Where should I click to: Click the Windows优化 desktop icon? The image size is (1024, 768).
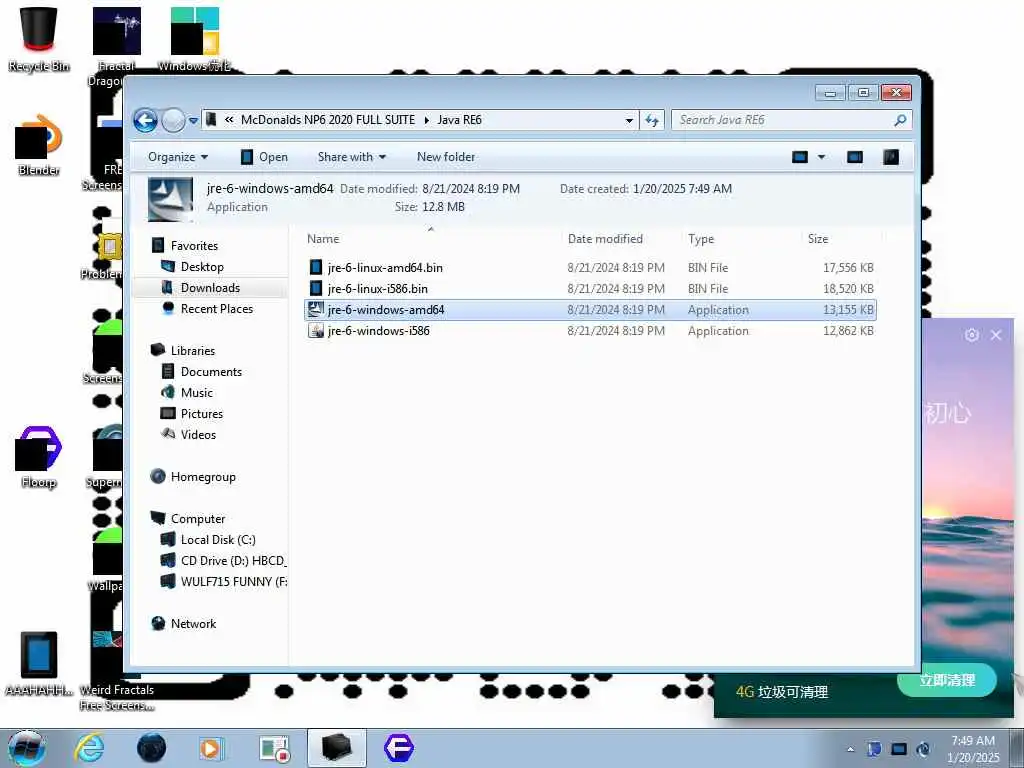195,39
